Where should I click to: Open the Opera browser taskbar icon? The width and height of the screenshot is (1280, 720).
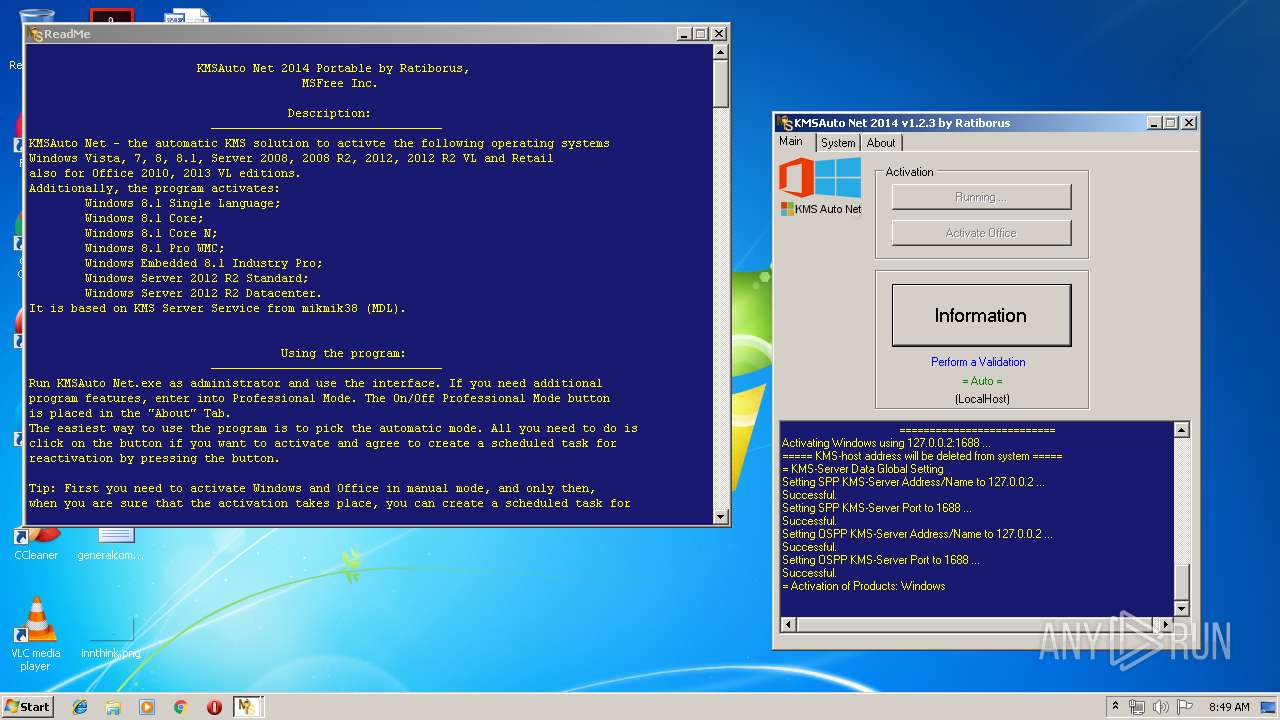point(214,707)
